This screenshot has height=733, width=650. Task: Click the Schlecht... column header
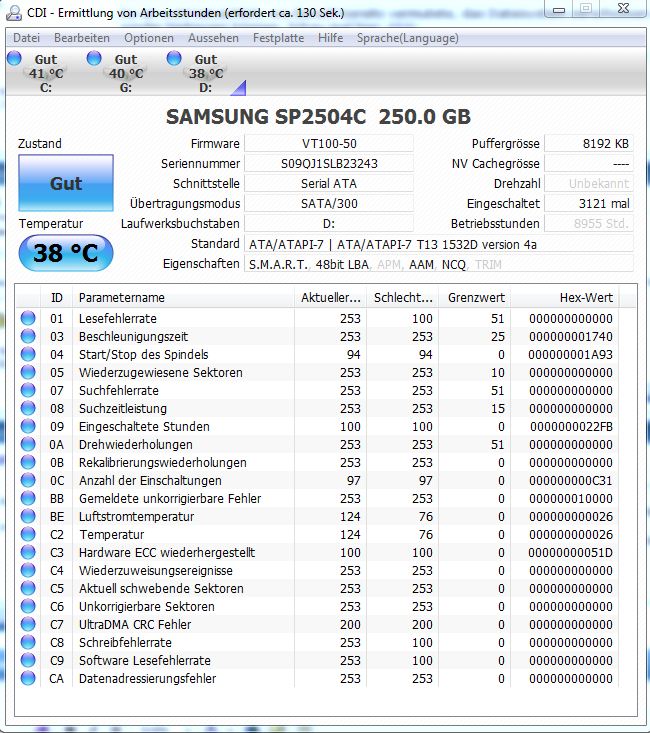click(403, 298)
